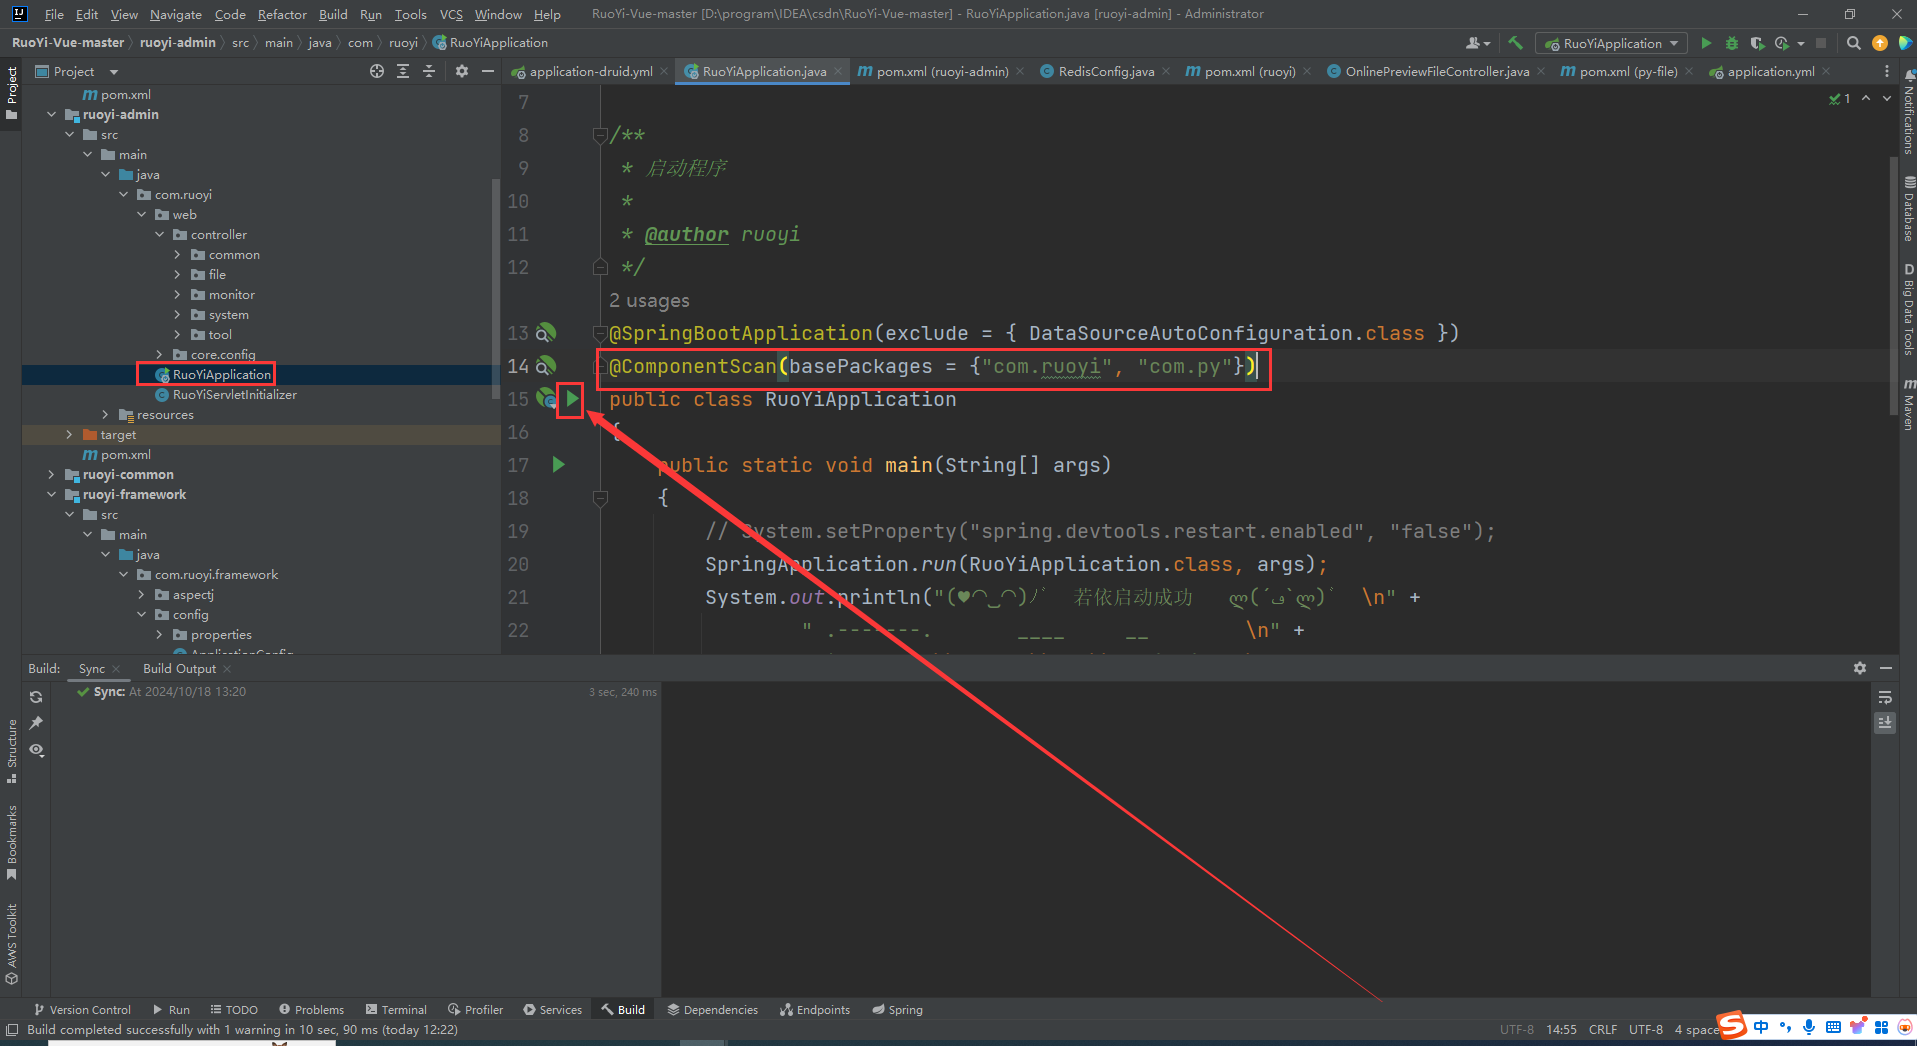Screen dimensions: 1917x1046
Task: Open Project panel settings gear
Action: tap(461, 71)
